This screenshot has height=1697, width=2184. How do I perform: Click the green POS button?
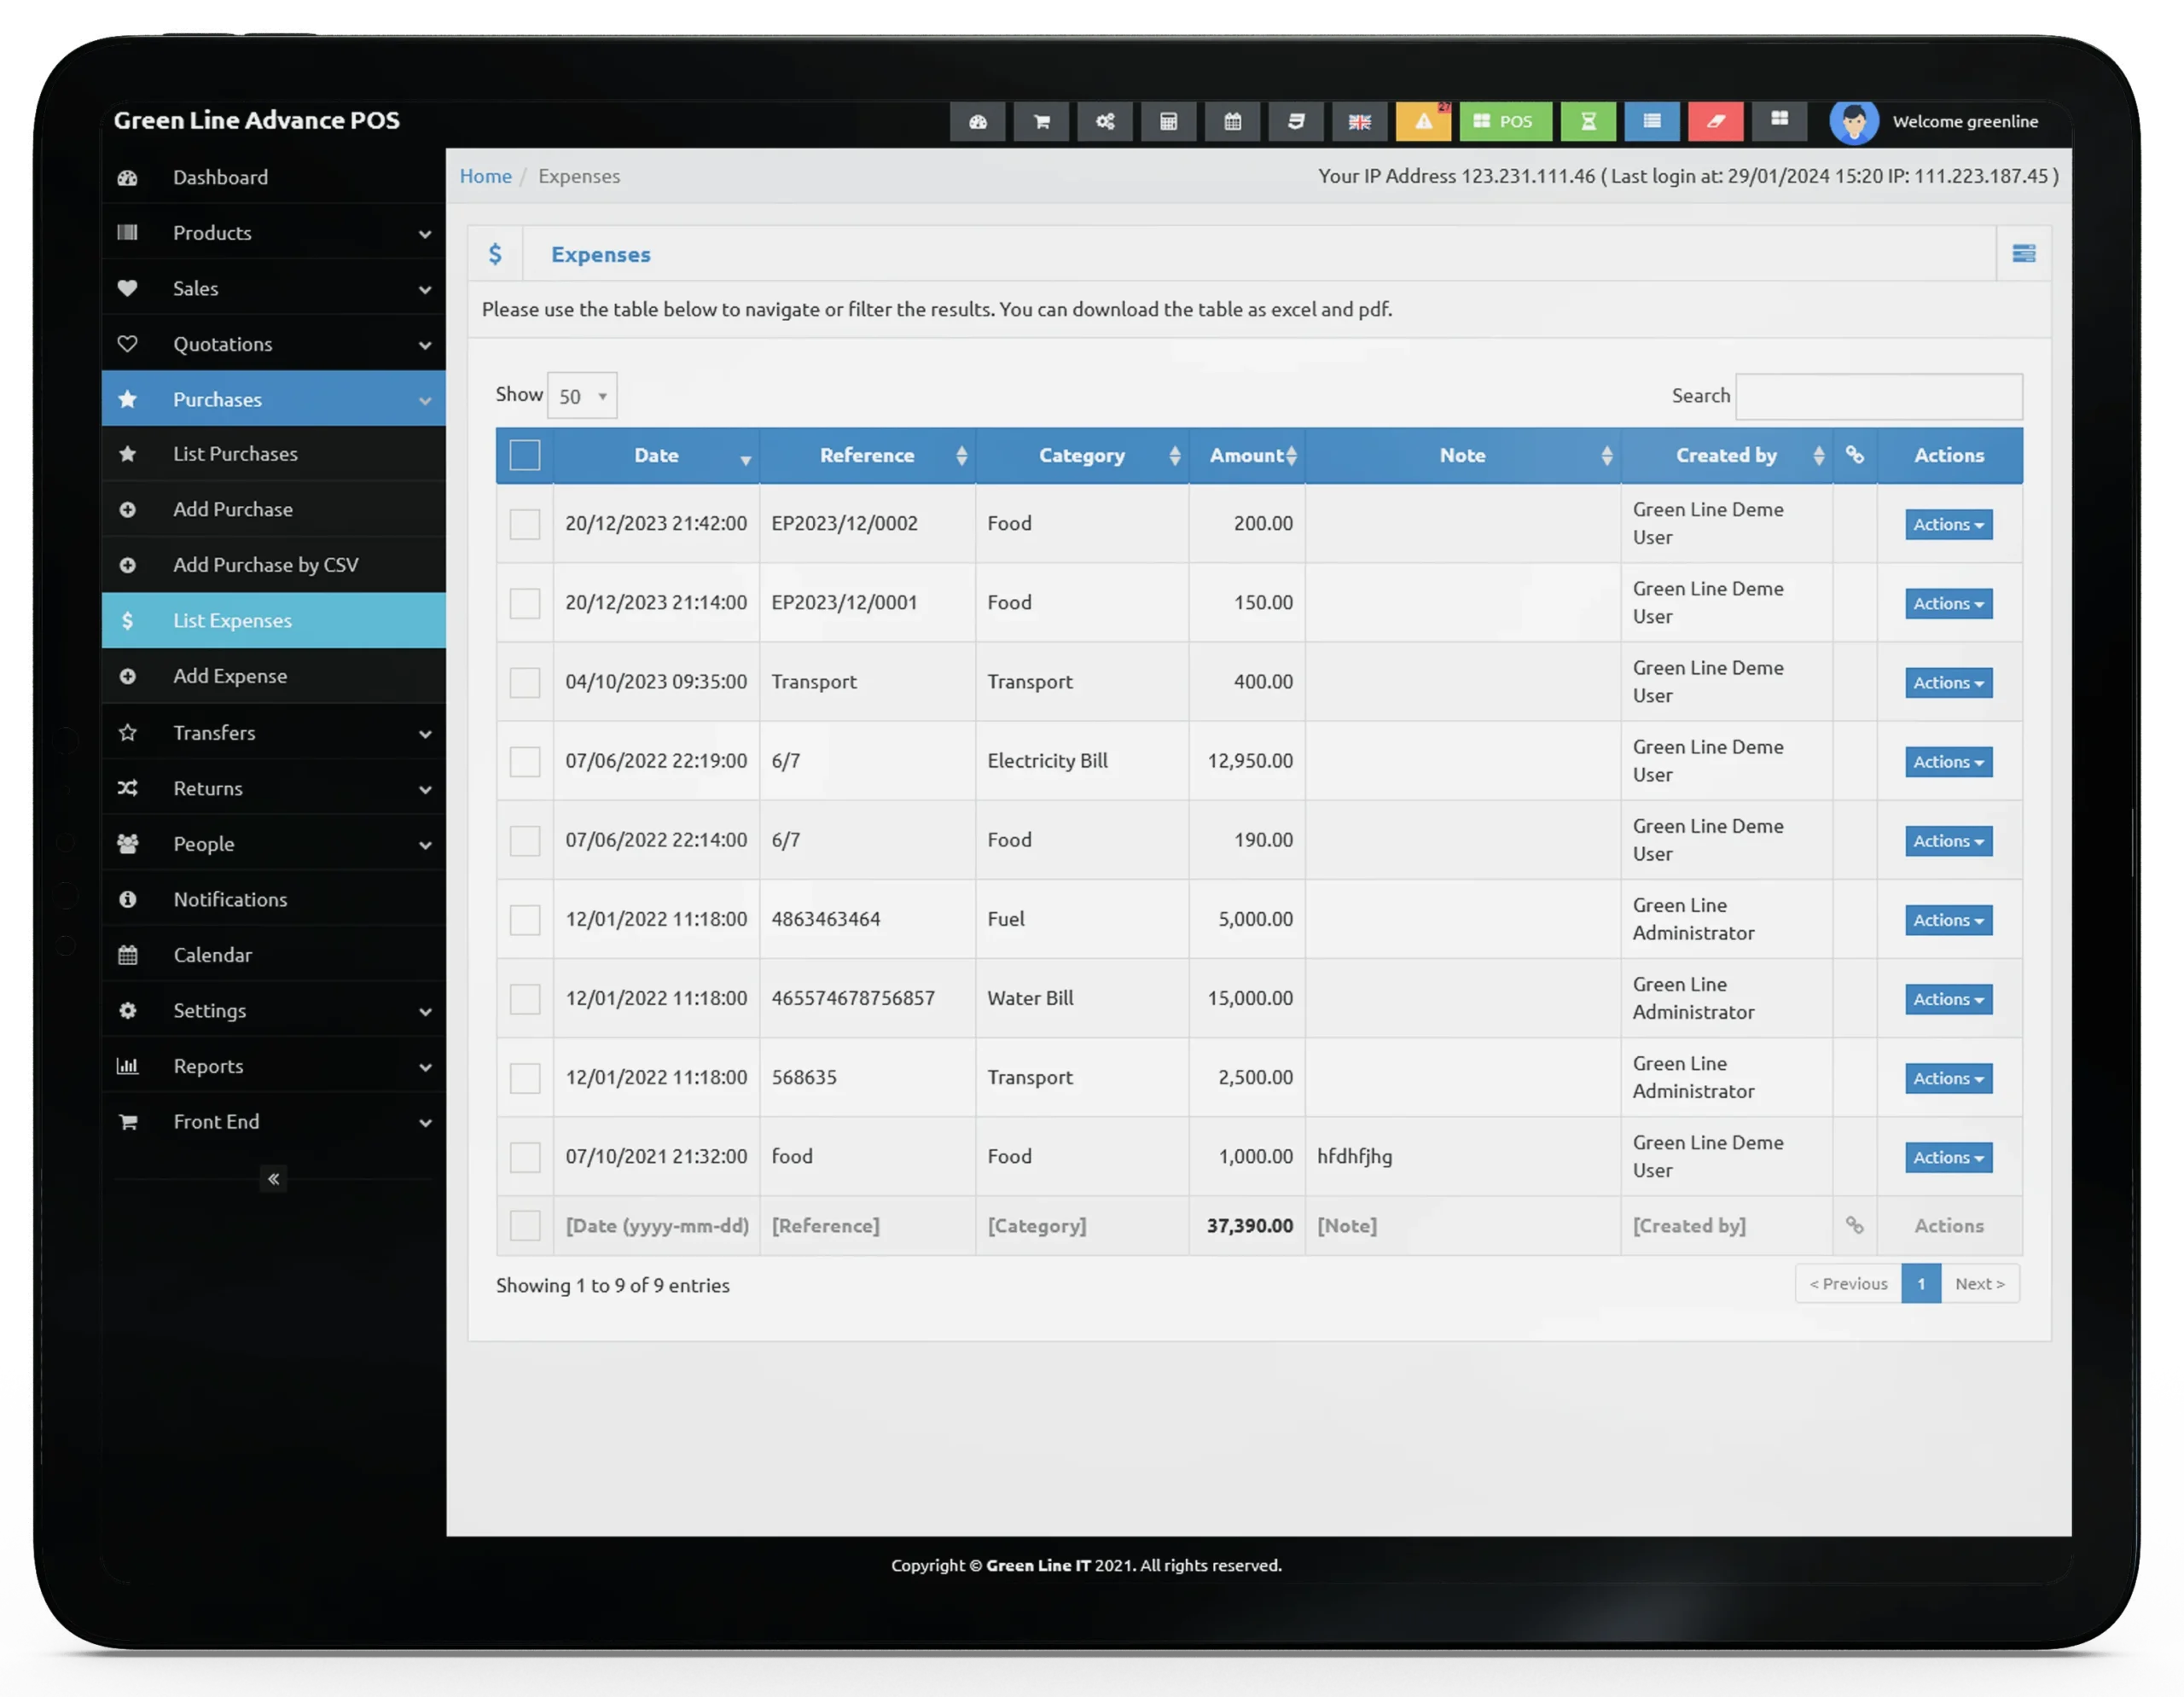(x=1505, y=121)
